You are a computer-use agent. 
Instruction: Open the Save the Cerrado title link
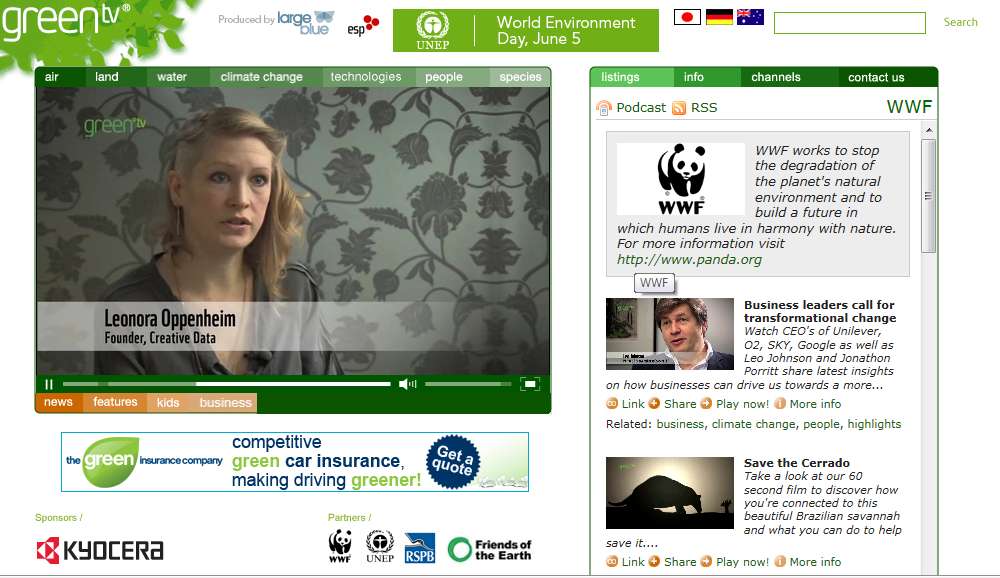tap(797, 463)
